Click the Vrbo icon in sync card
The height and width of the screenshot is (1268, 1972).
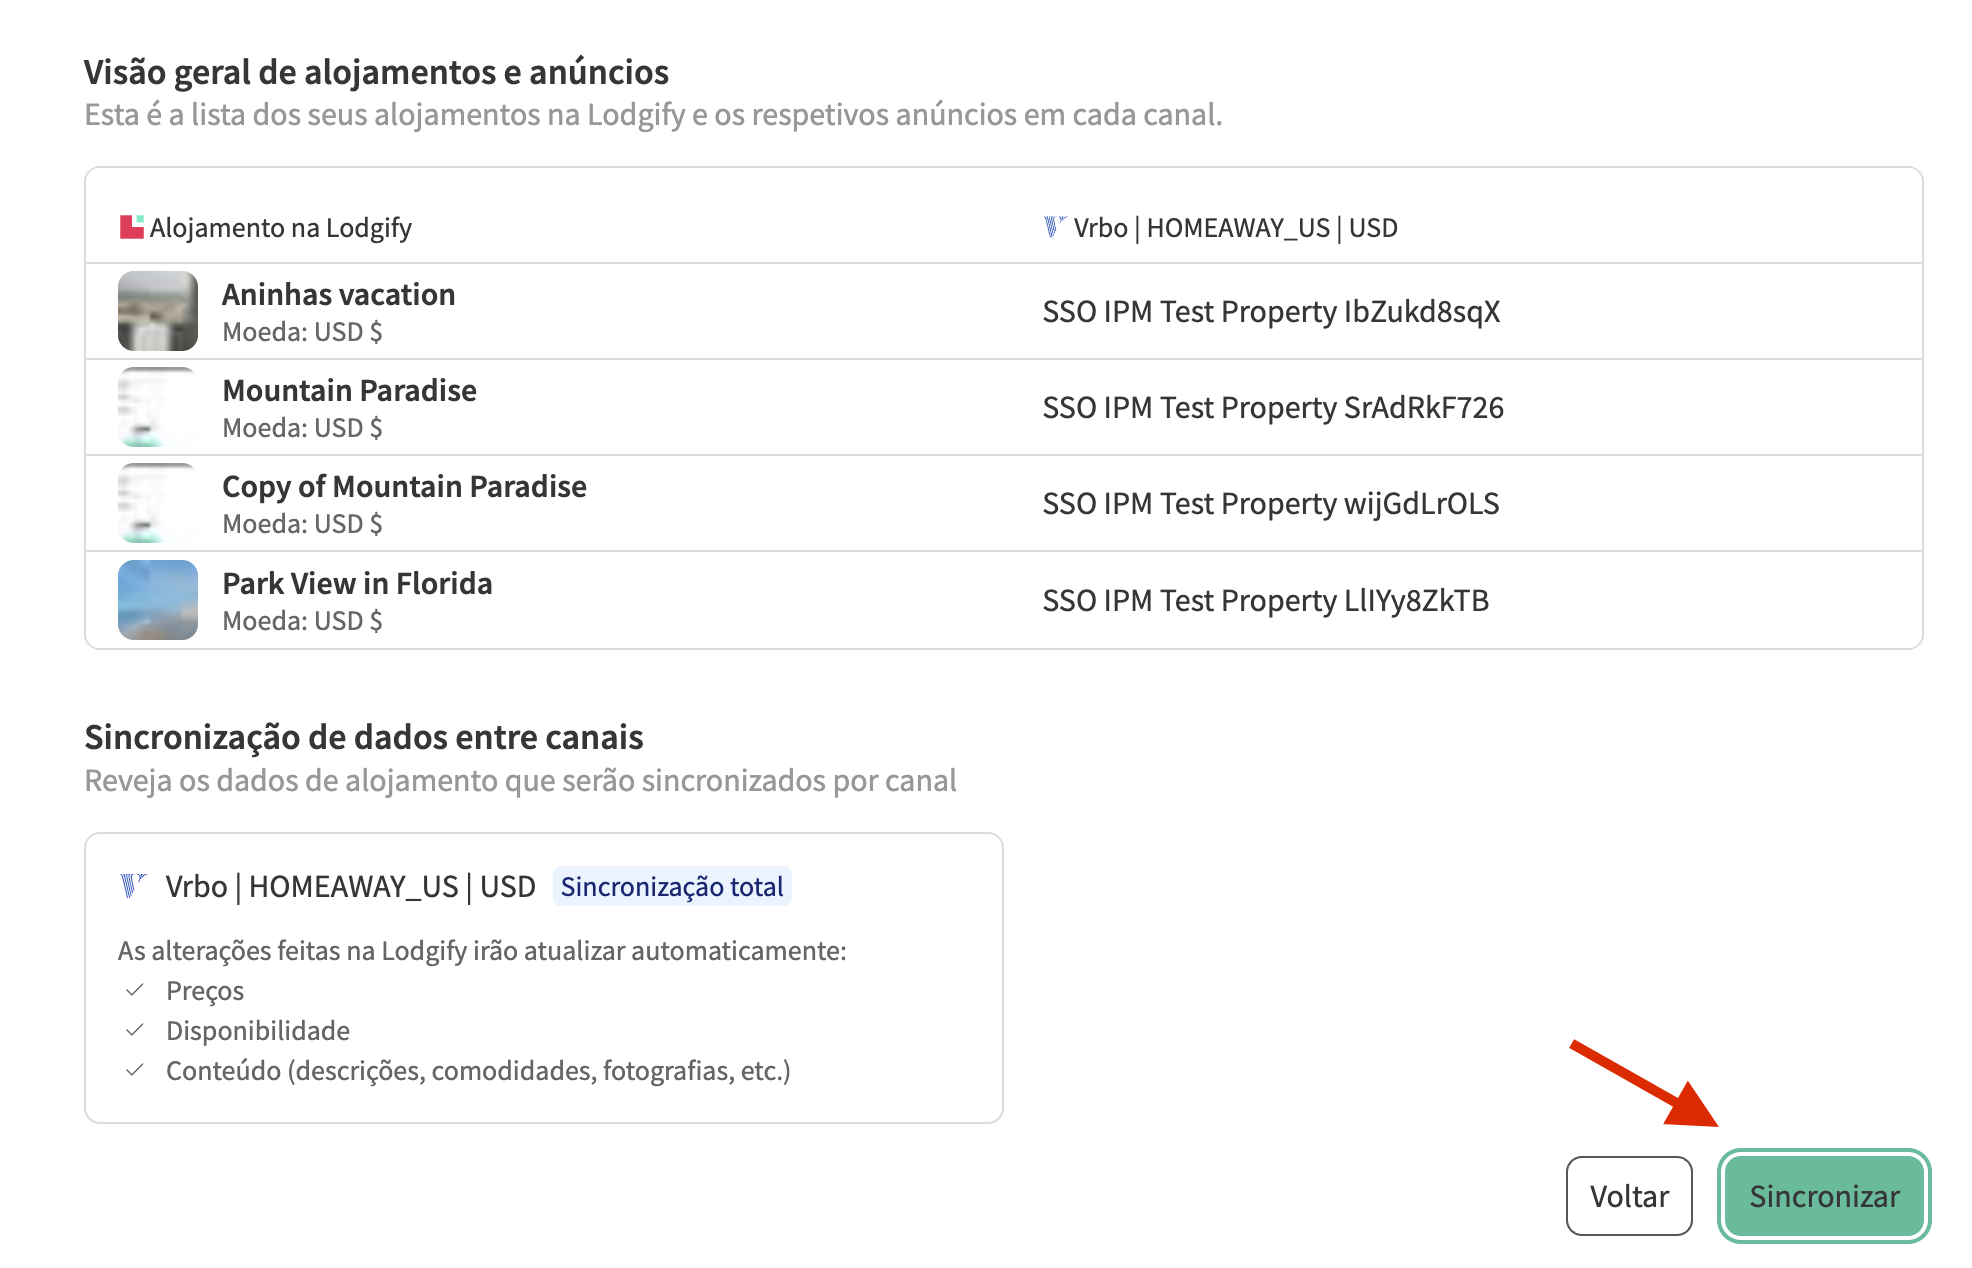[133, 886]
